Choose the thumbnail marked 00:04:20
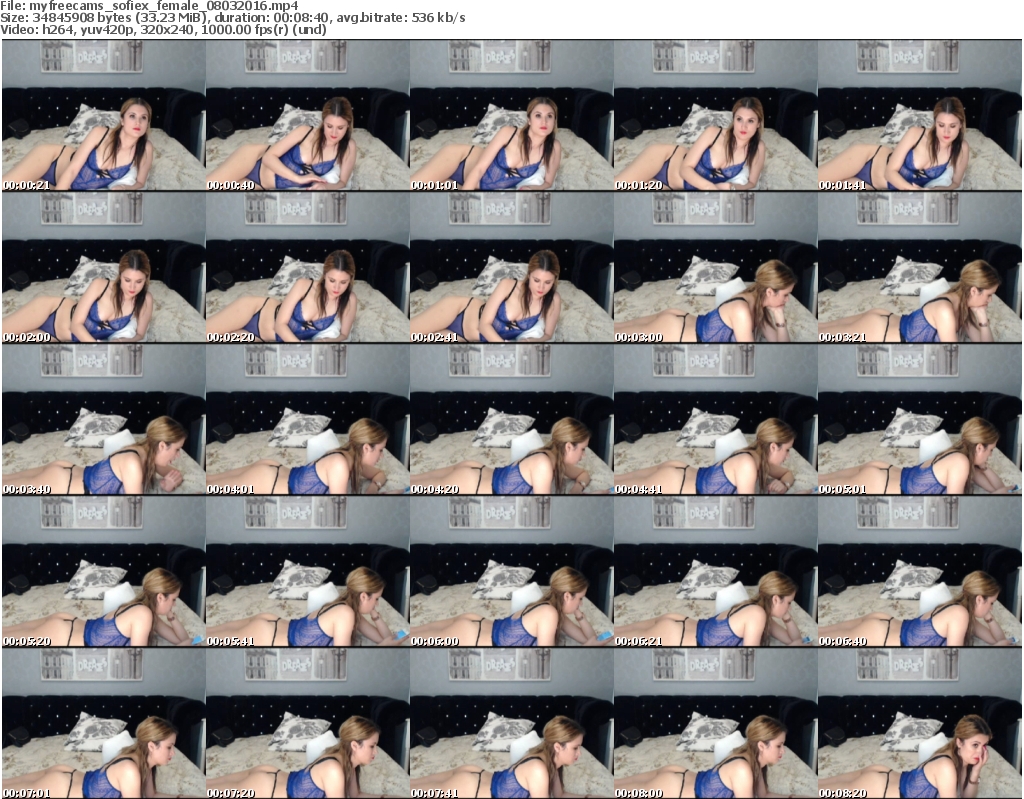 tap(511, 420)
